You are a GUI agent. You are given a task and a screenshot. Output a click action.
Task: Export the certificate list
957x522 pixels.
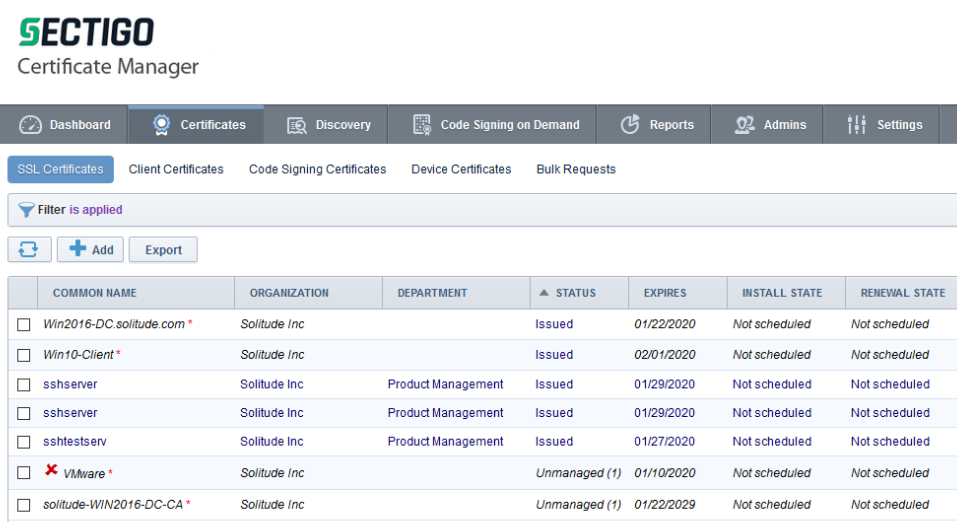point(163,250)
